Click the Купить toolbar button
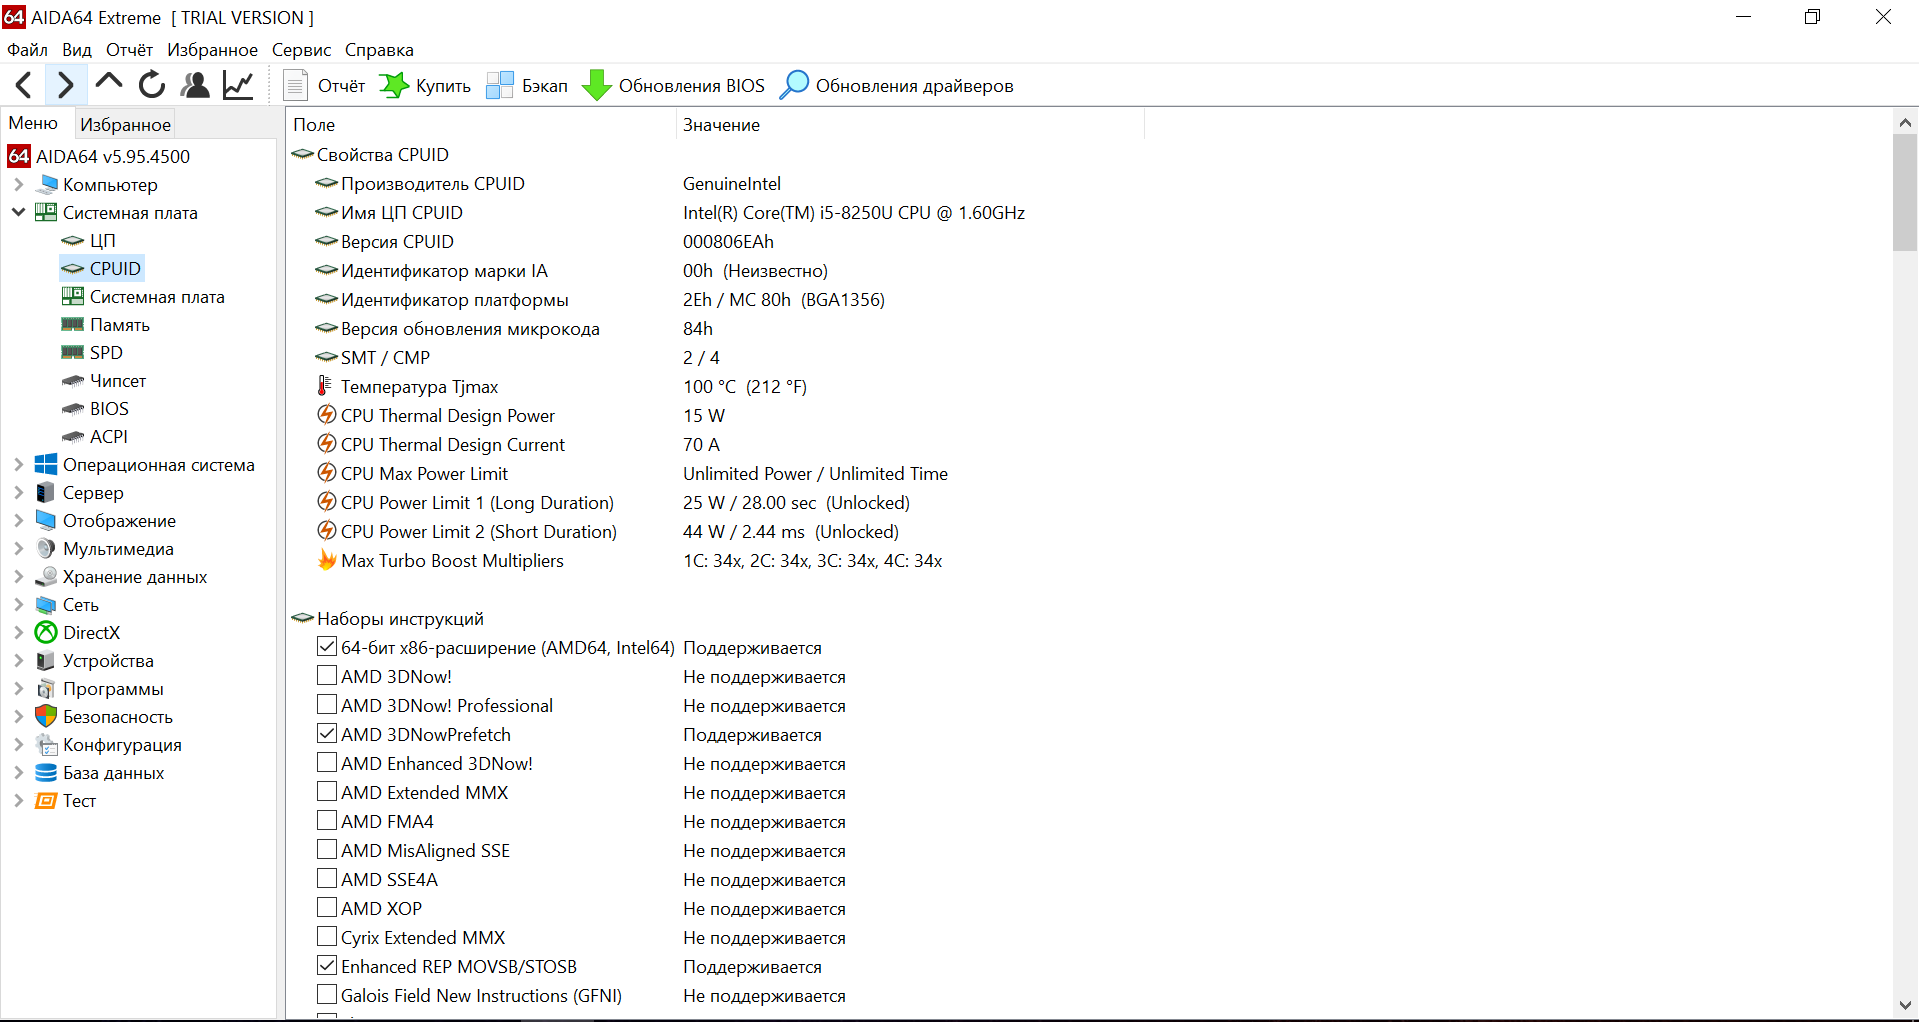The width and height of the screenshot is (1919, 1022). pos(424,86)
